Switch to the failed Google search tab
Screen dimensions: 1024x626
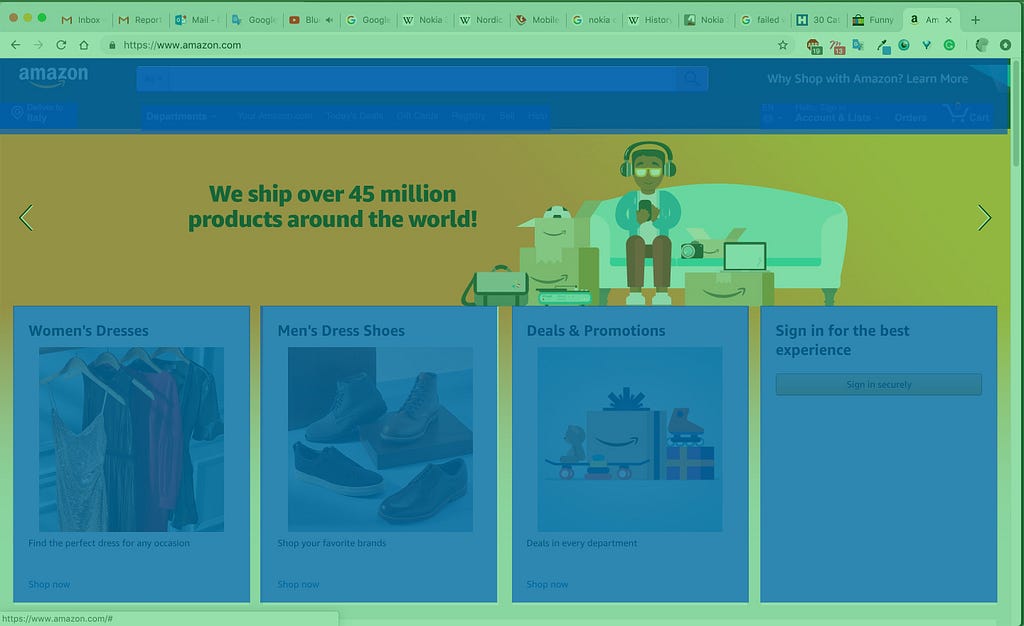[x=763, y=20]
